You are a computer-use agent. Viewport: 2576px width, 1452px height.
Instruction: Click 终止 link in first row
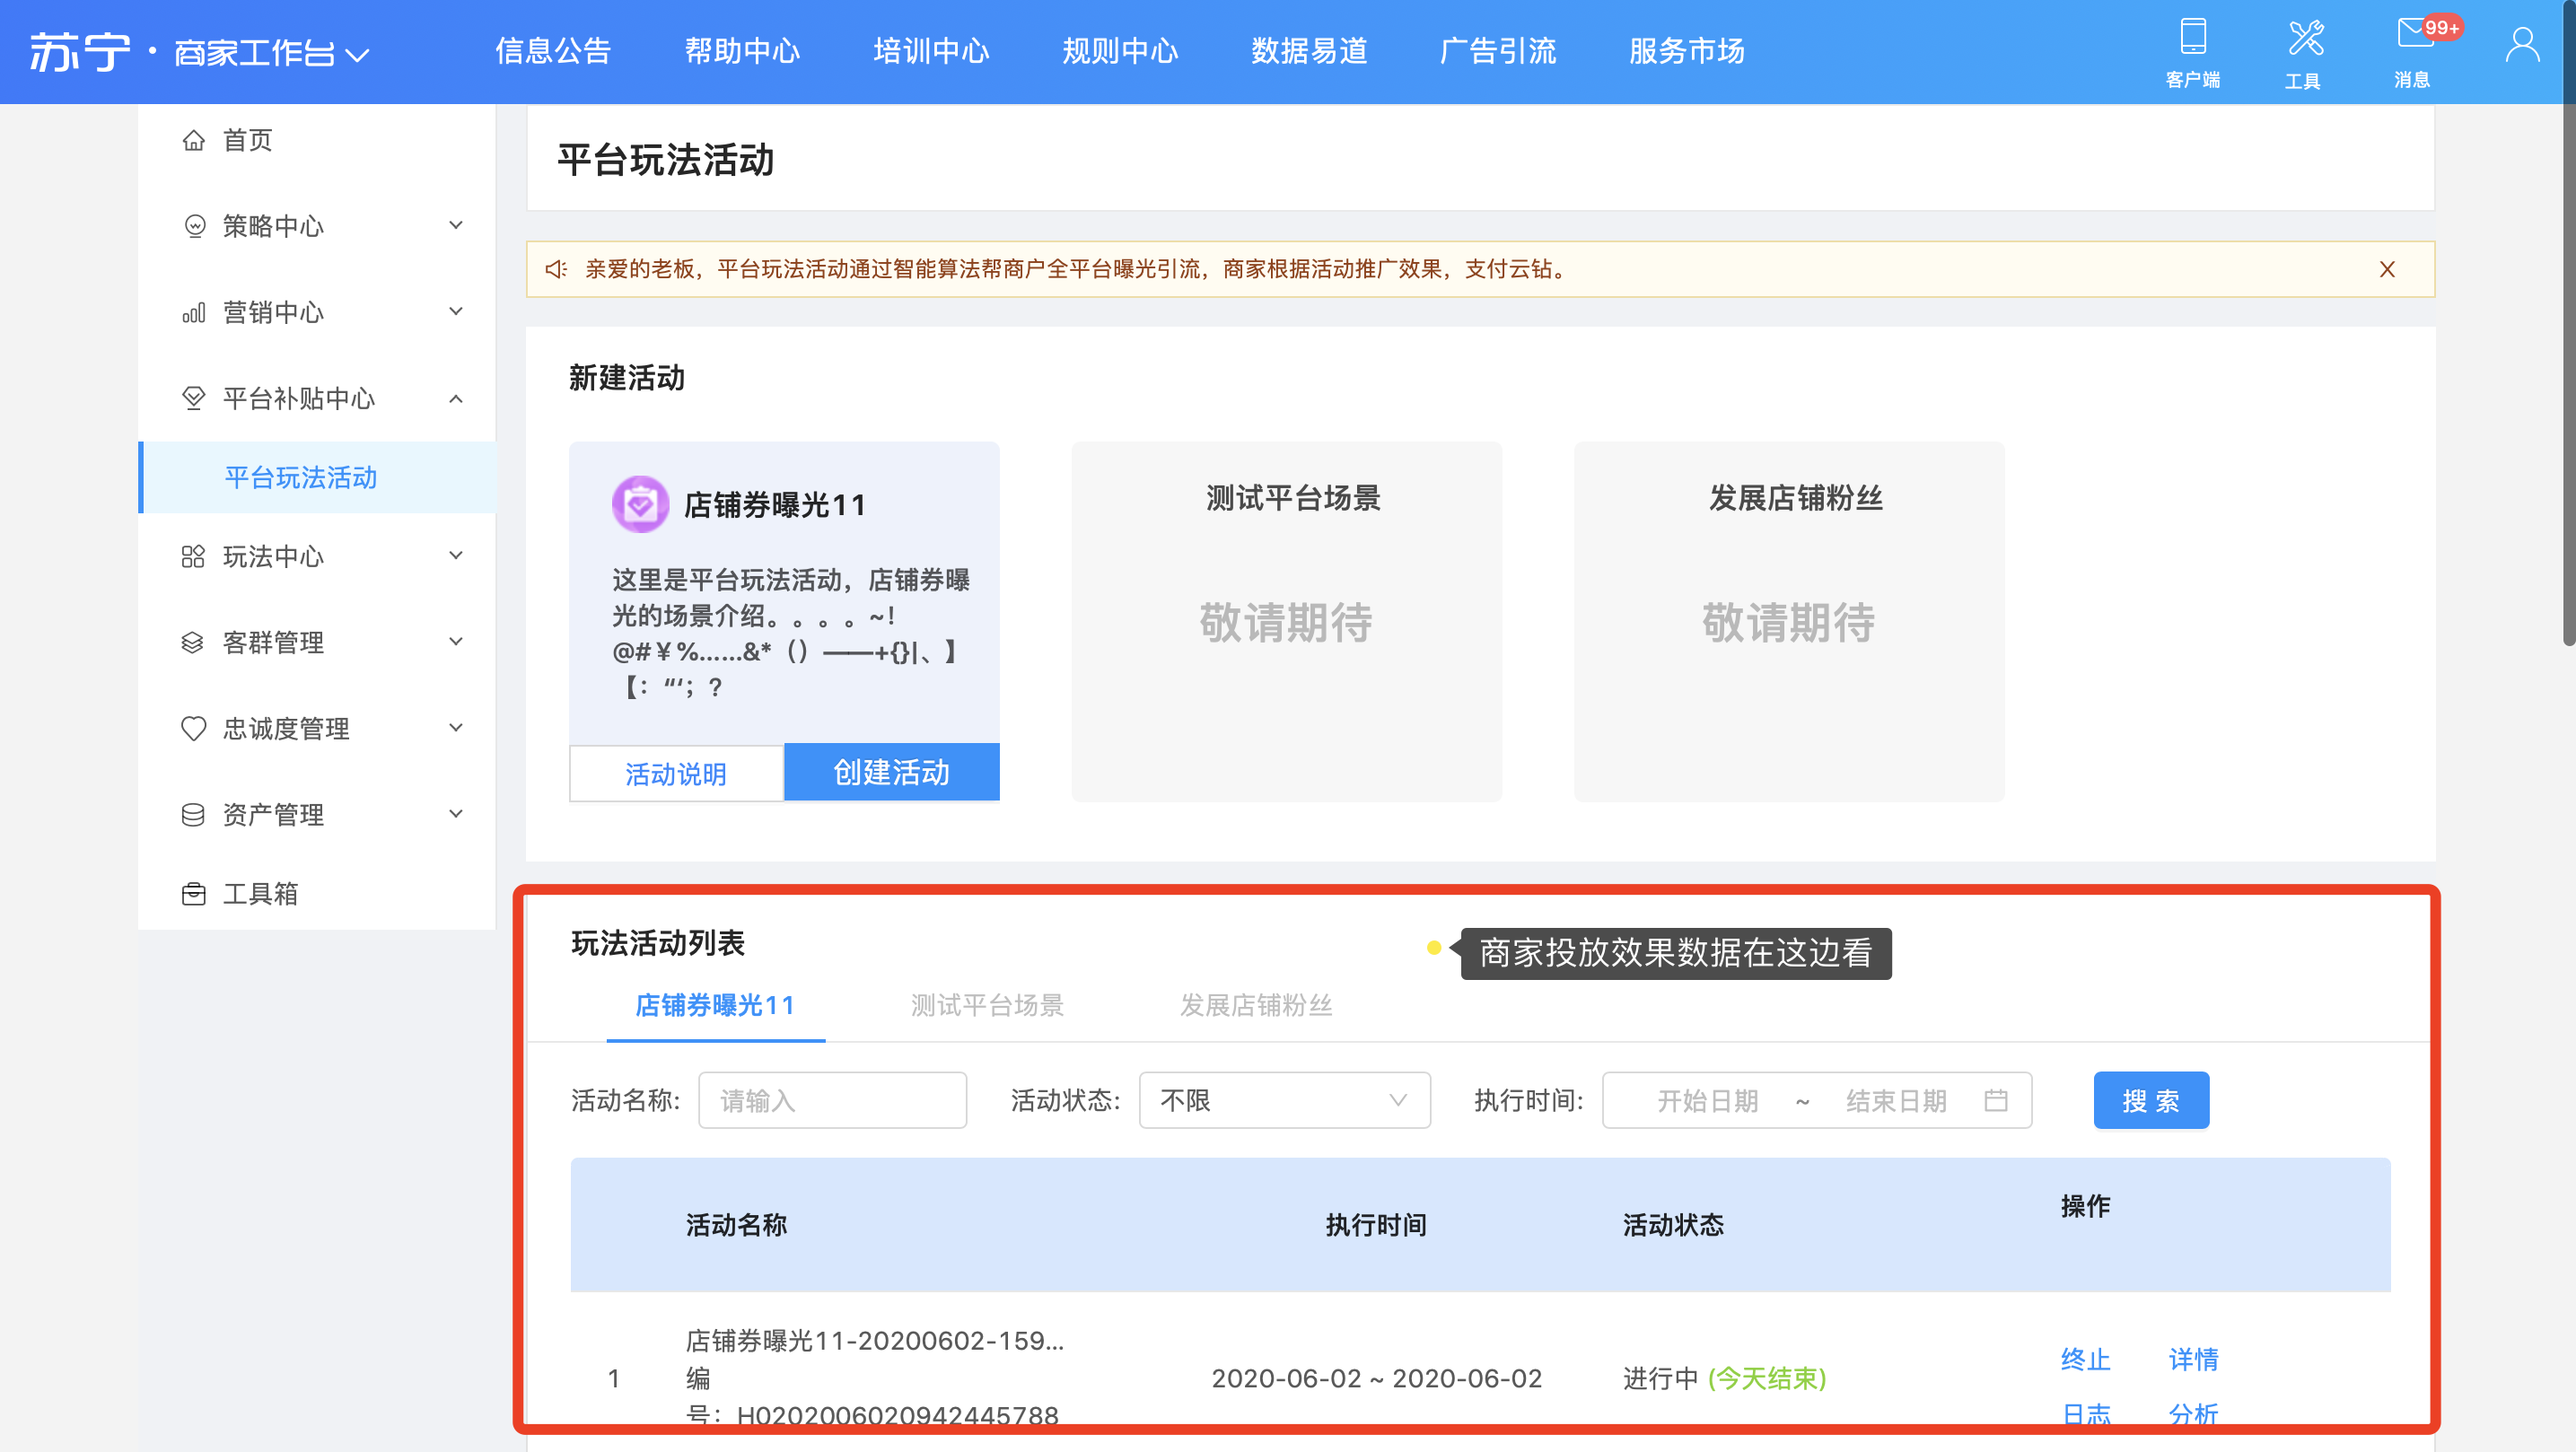[x=2085, y=1359]
